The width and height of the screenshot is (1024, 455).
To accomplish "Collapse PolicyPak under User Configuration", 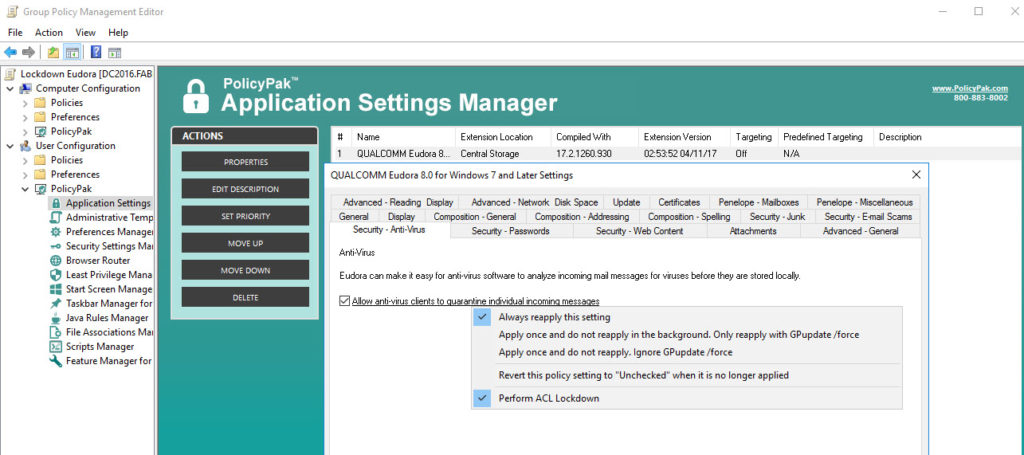I will tap(25, 189).
